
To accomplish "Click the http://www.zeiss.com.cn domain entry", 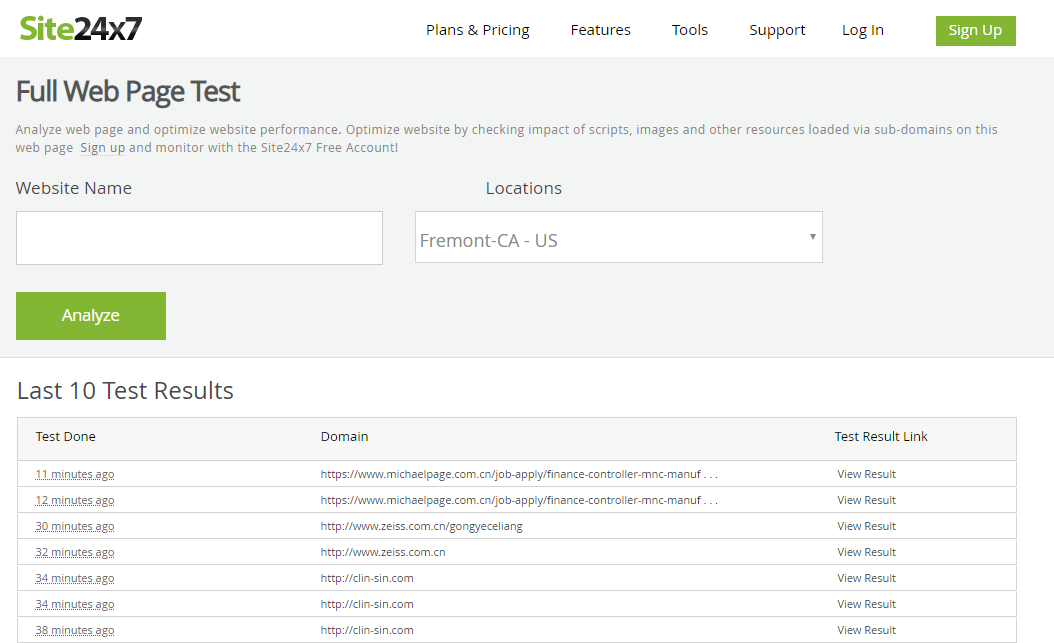I will pos(383,552).
